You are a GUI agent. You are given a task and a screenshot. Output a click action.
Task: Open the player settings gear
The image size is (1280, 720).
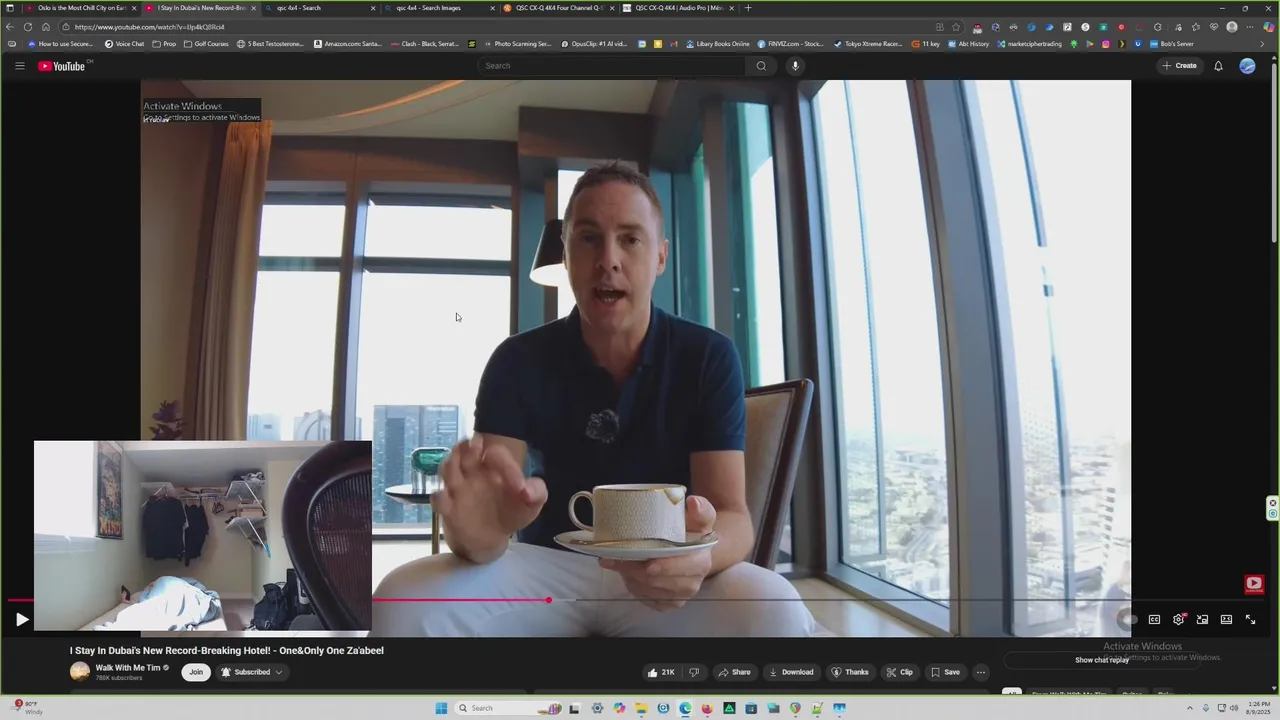[1178, 620]
